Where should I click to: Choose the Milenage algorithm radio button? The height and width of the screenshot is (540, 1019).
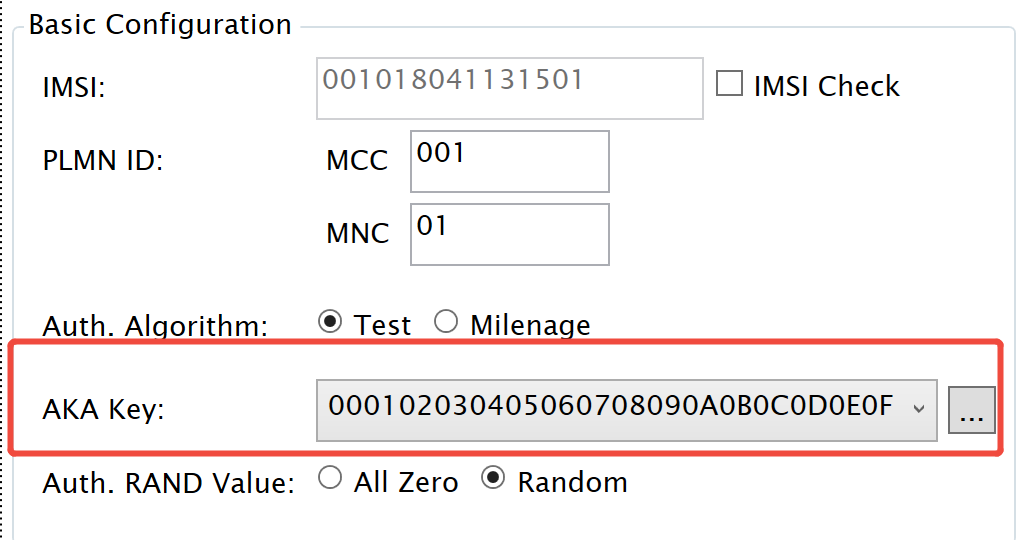446,323
